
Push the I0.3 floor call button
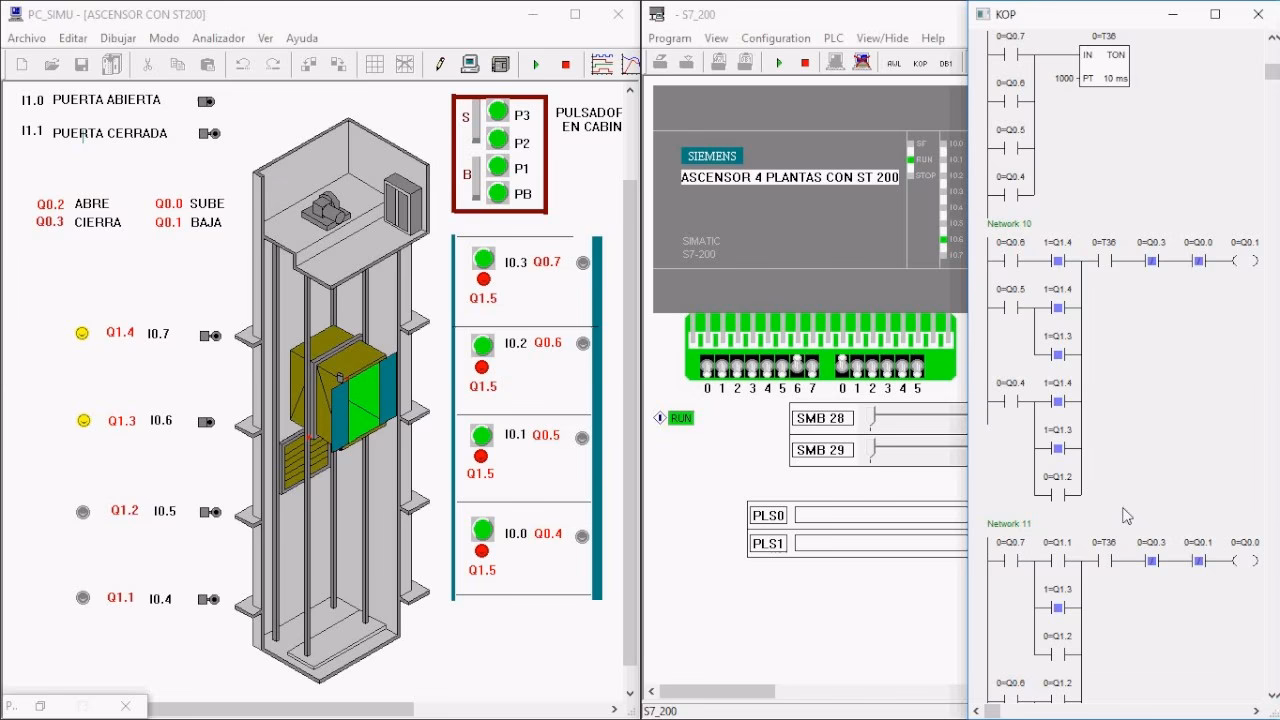(x=484, y=259)
